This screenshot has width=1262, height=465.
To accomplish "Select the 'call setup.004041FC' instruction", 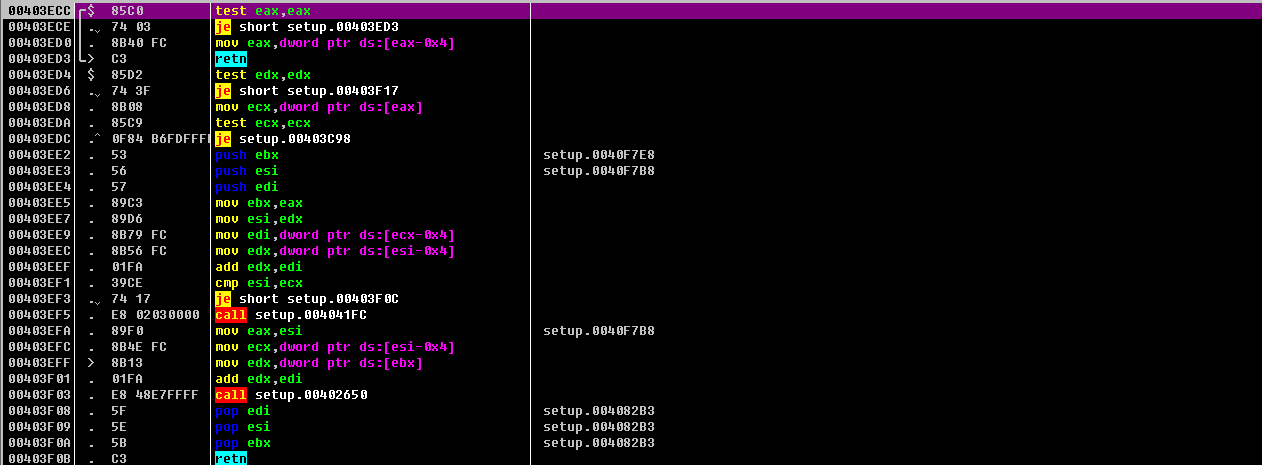I will click(x=291, y=315).
